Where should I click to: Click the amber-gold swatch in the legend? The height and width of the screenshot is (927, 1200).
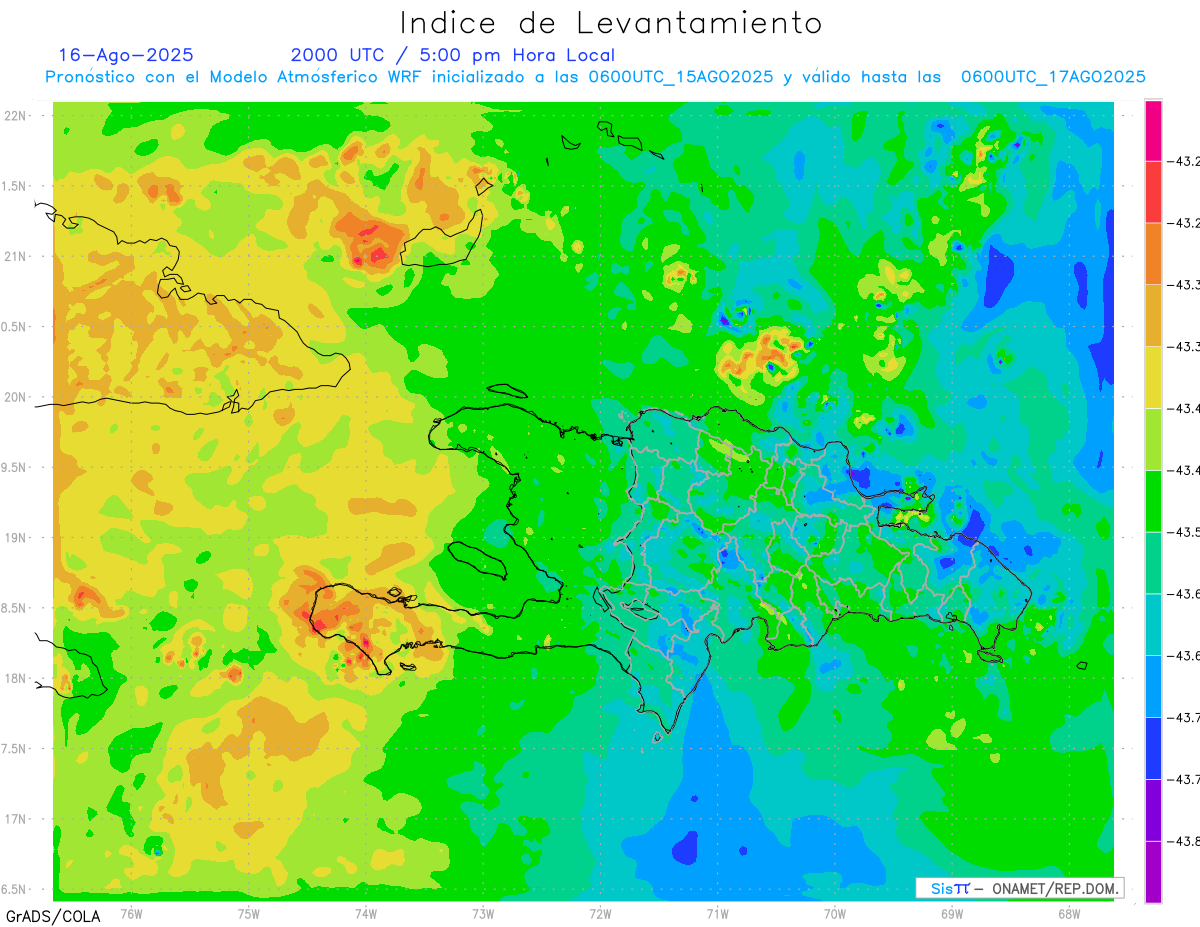point(1153,316)
